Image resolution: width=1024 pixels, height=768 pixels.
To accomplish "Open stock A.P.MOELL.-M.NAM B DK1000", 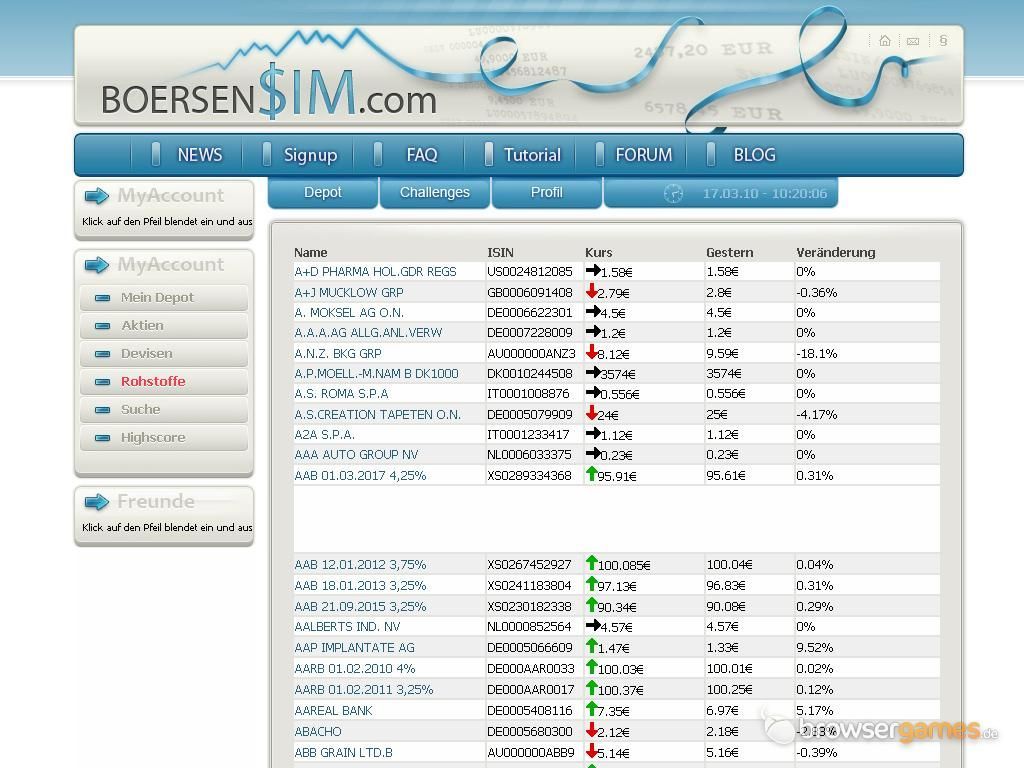I will click(x=376, y=374).
